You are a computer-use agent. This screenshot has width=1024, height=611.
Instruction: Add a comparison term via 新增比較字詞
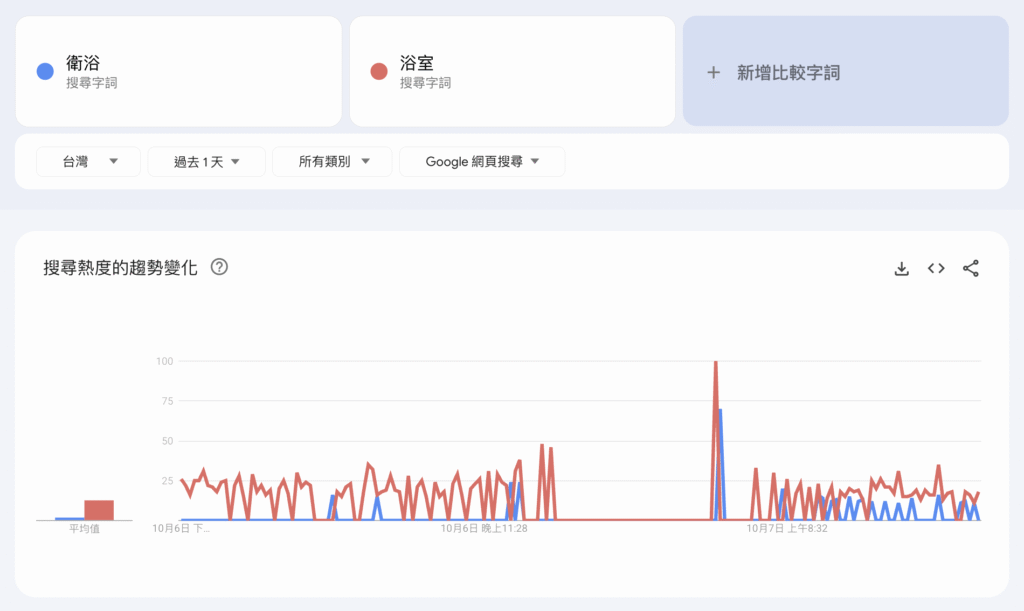845,72
